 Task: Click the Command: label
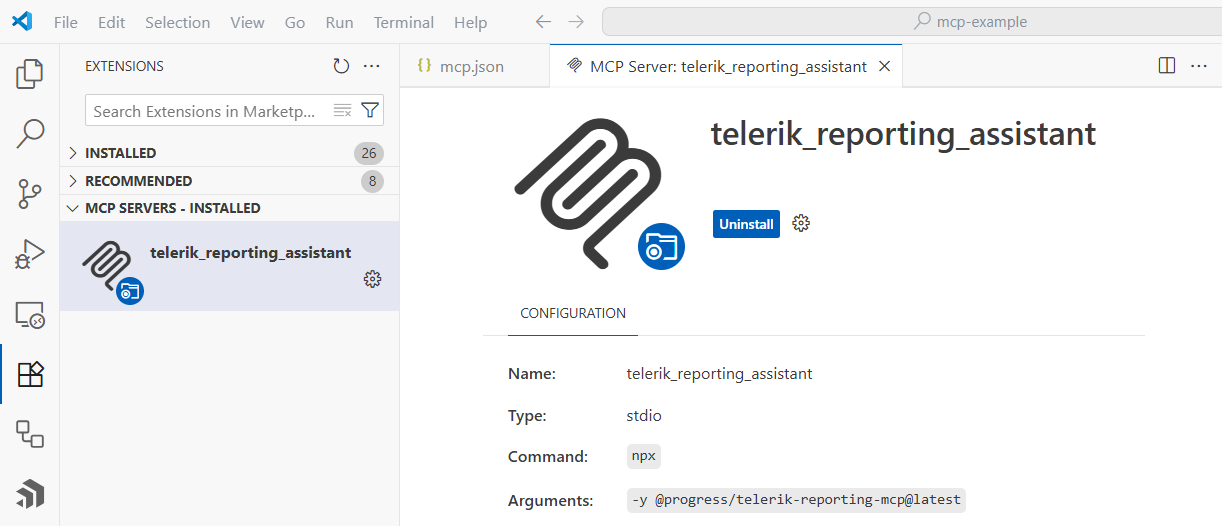547,457
